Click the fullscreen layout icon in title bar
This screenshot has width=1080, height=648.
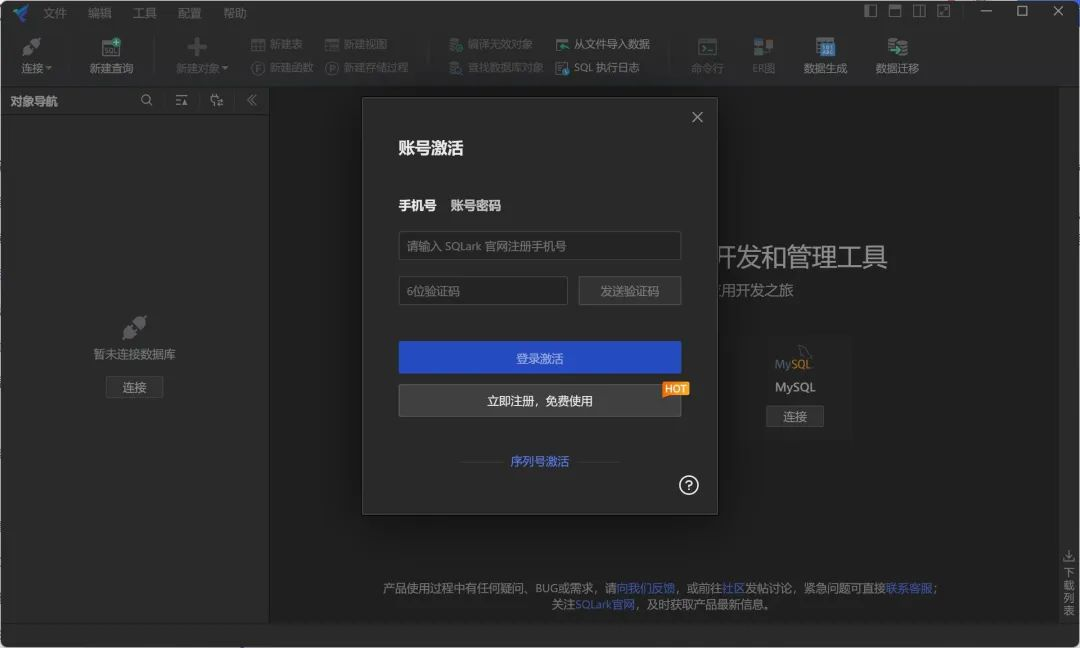pyautogui.click(x=943, y=11)
